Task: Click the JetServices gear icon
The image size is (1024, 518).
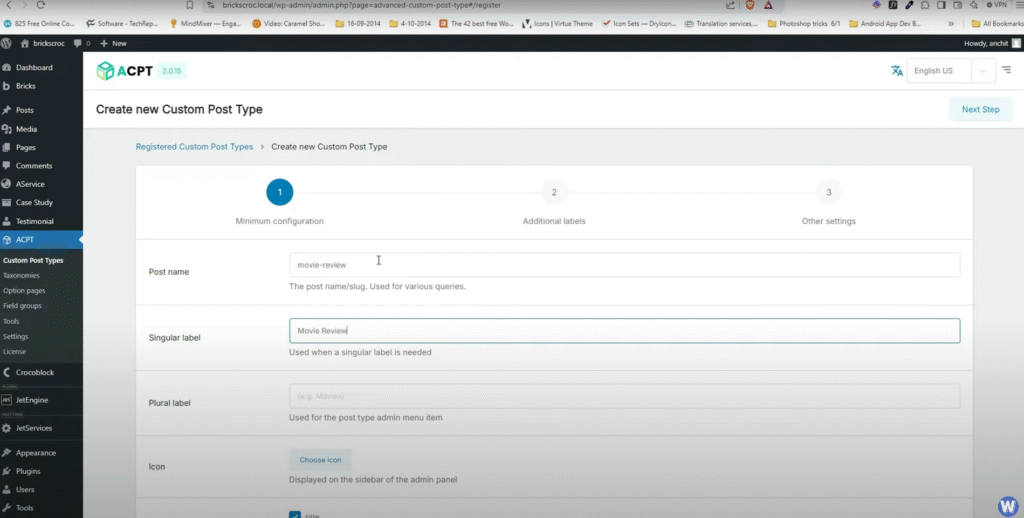Action: [x=7, y=428]
